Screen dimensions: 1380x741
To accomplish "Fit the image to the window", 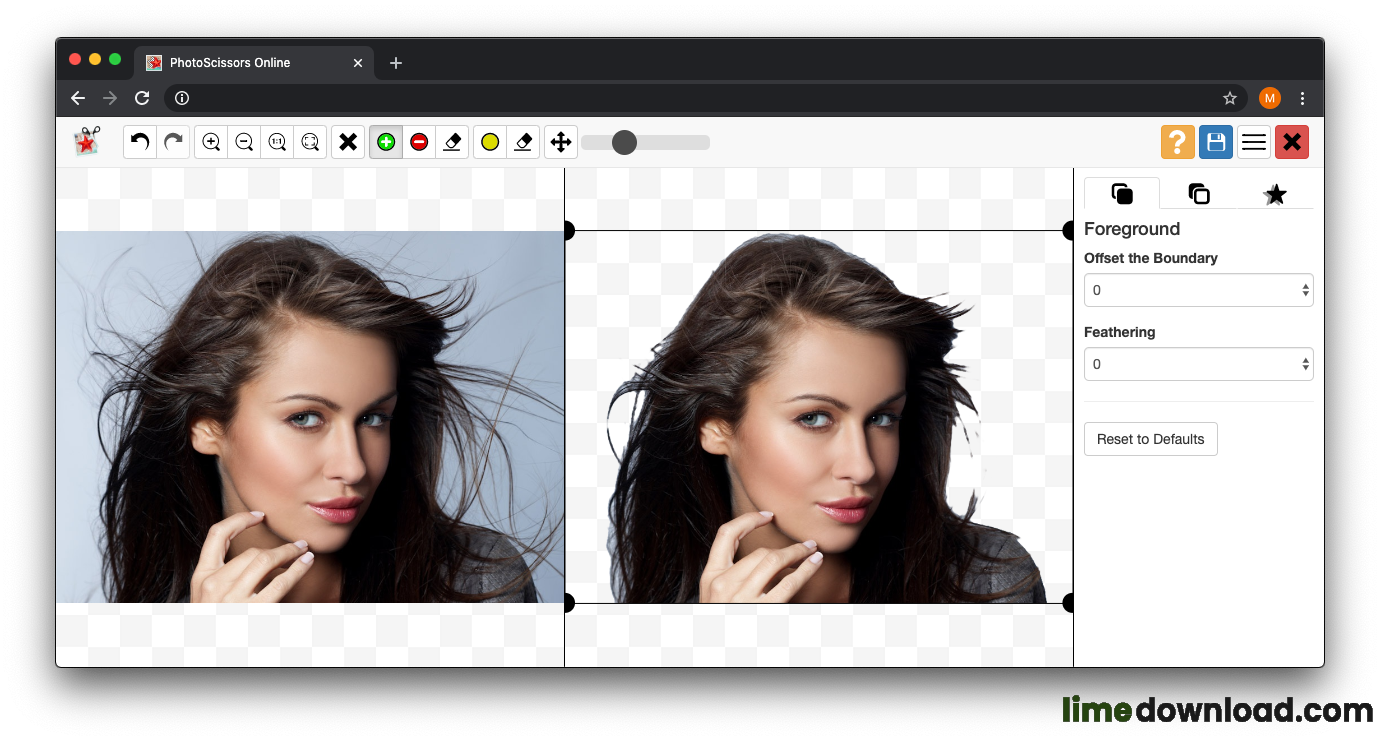I will coord(310,142).
